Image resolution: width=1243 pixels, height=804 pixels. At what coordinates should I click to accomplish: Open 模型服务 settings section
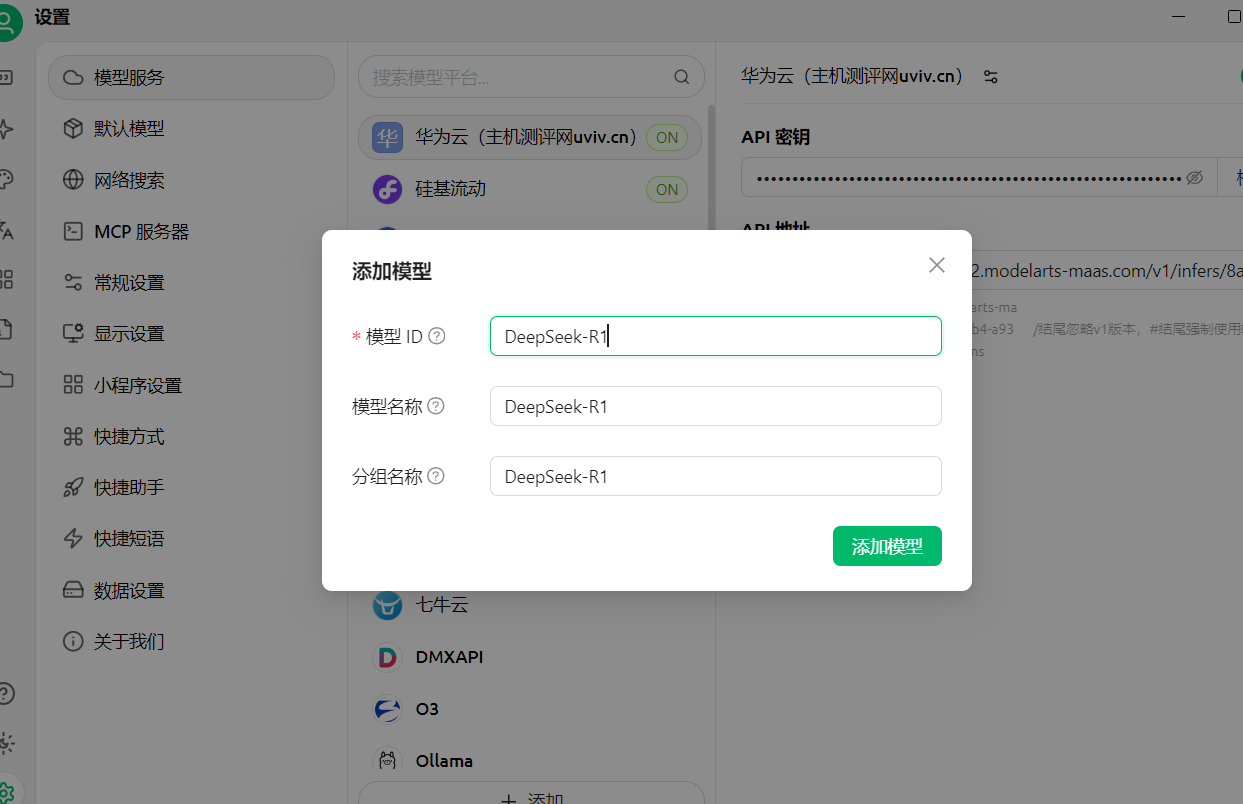[x=191, y=78]
